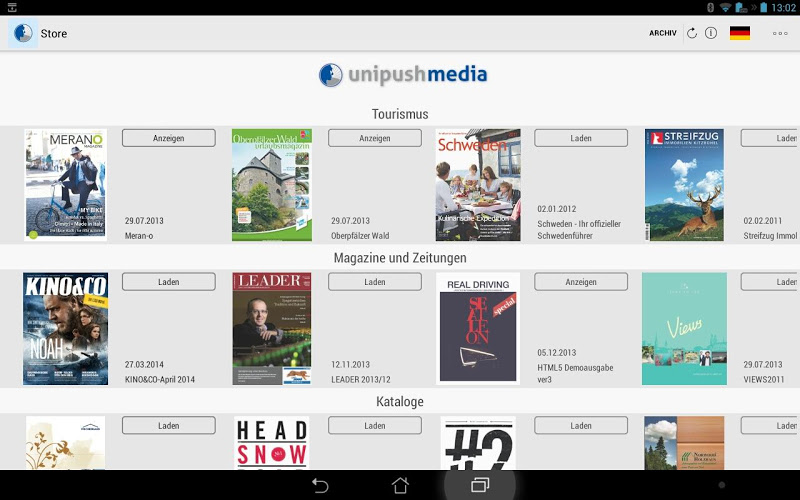This screenshot has width=800, height=500.
Task: Open the Streifzug deer cover
Action: (x=684, y=185)
